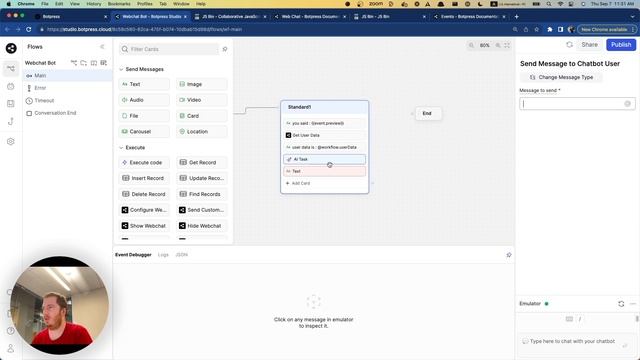This screenshot has height=360, width=640.
Task: Choose the Location message card
Action: [x=202, y=132]
